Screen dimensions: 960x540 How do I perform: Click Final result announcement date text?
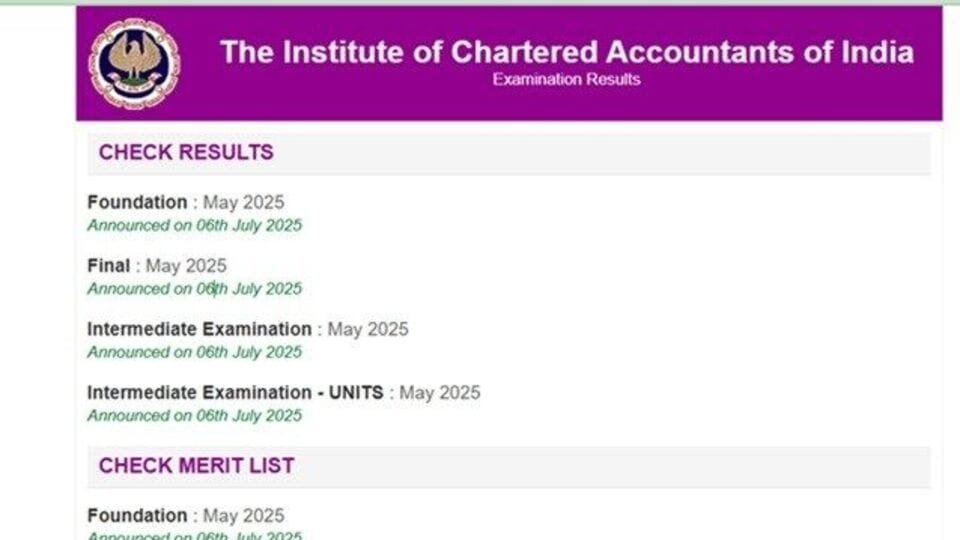pyautogui.click(x=194, y=289)
